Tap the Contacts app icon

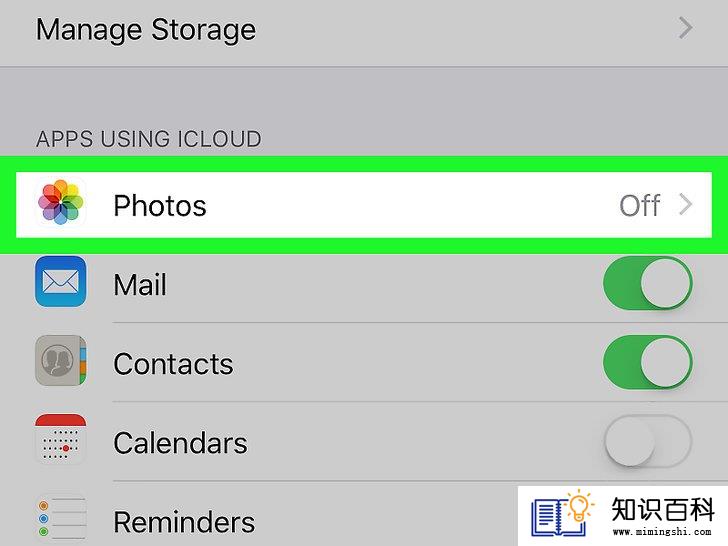coord(61,360)
